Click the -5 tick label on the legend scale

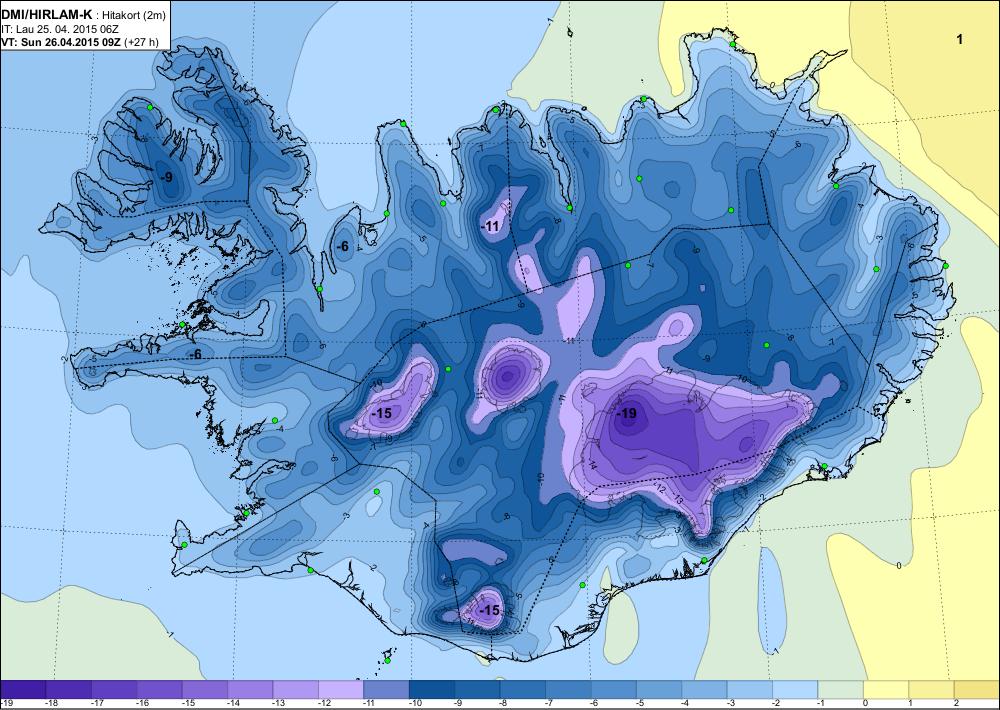tap(640, 704)
